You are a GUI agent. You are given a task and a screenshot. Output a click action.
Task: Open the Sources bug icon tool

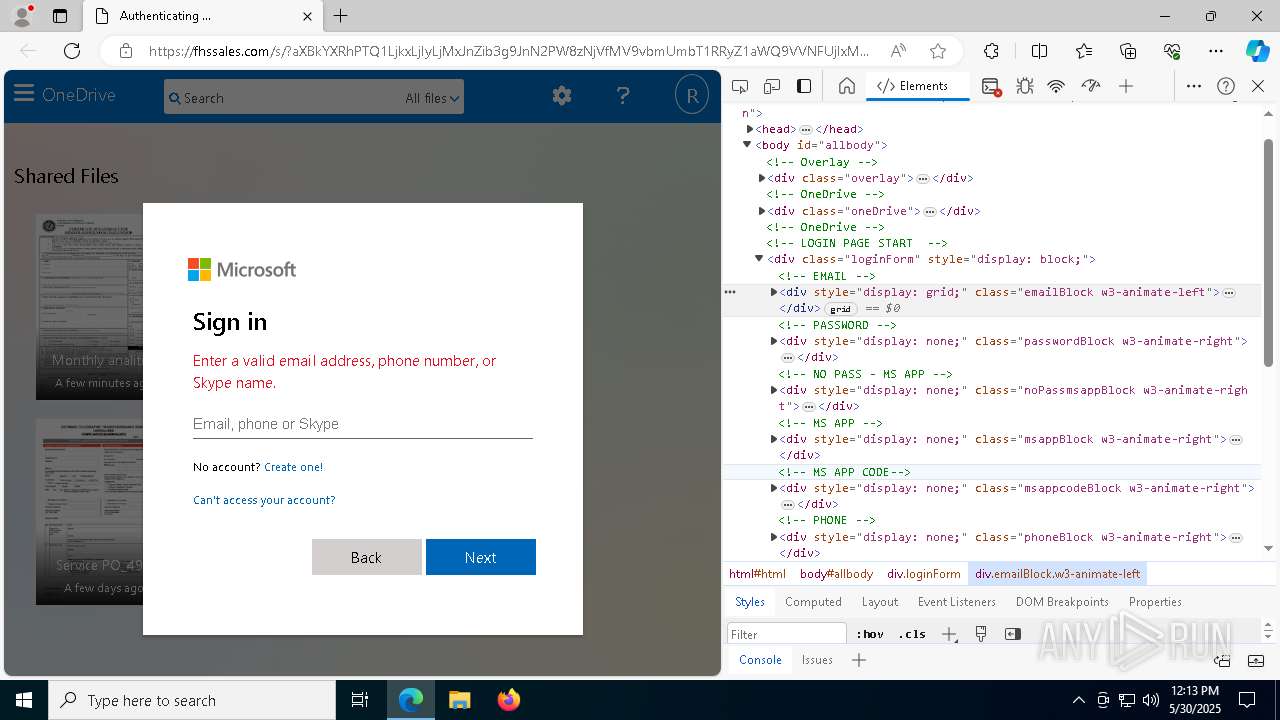coord(1024,87)
